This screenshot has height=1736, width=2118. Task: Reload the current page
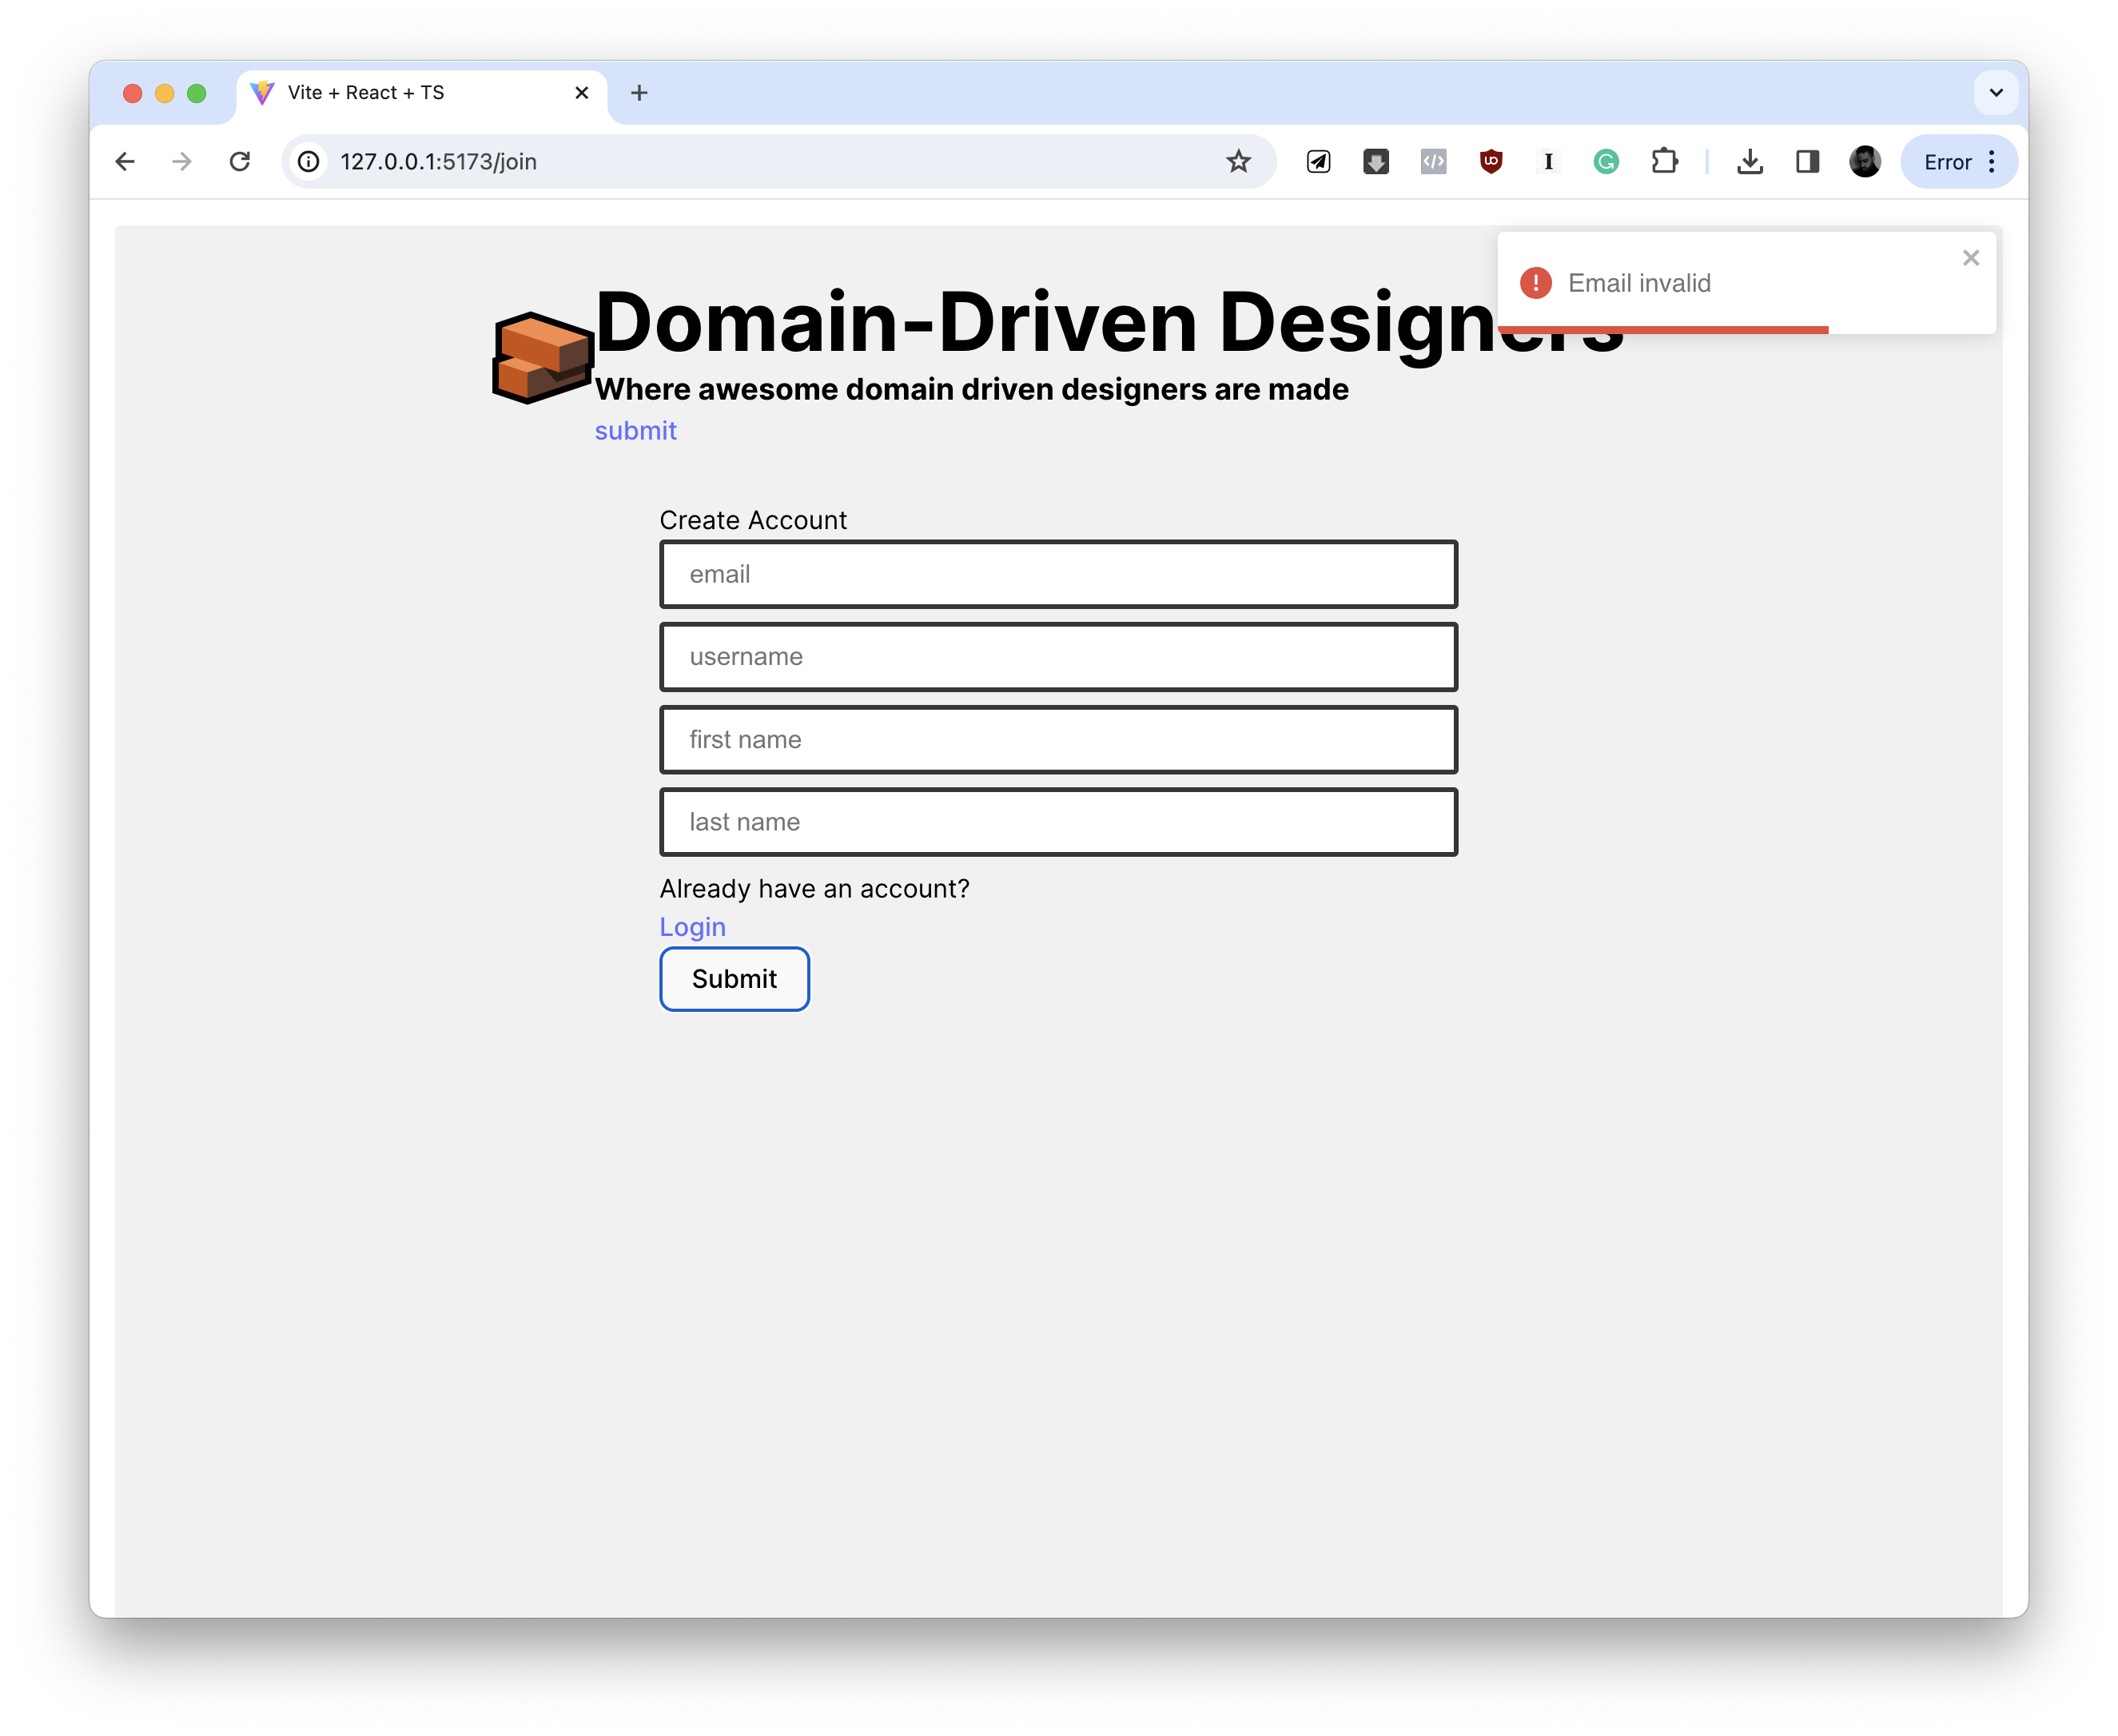coord(240,162)
